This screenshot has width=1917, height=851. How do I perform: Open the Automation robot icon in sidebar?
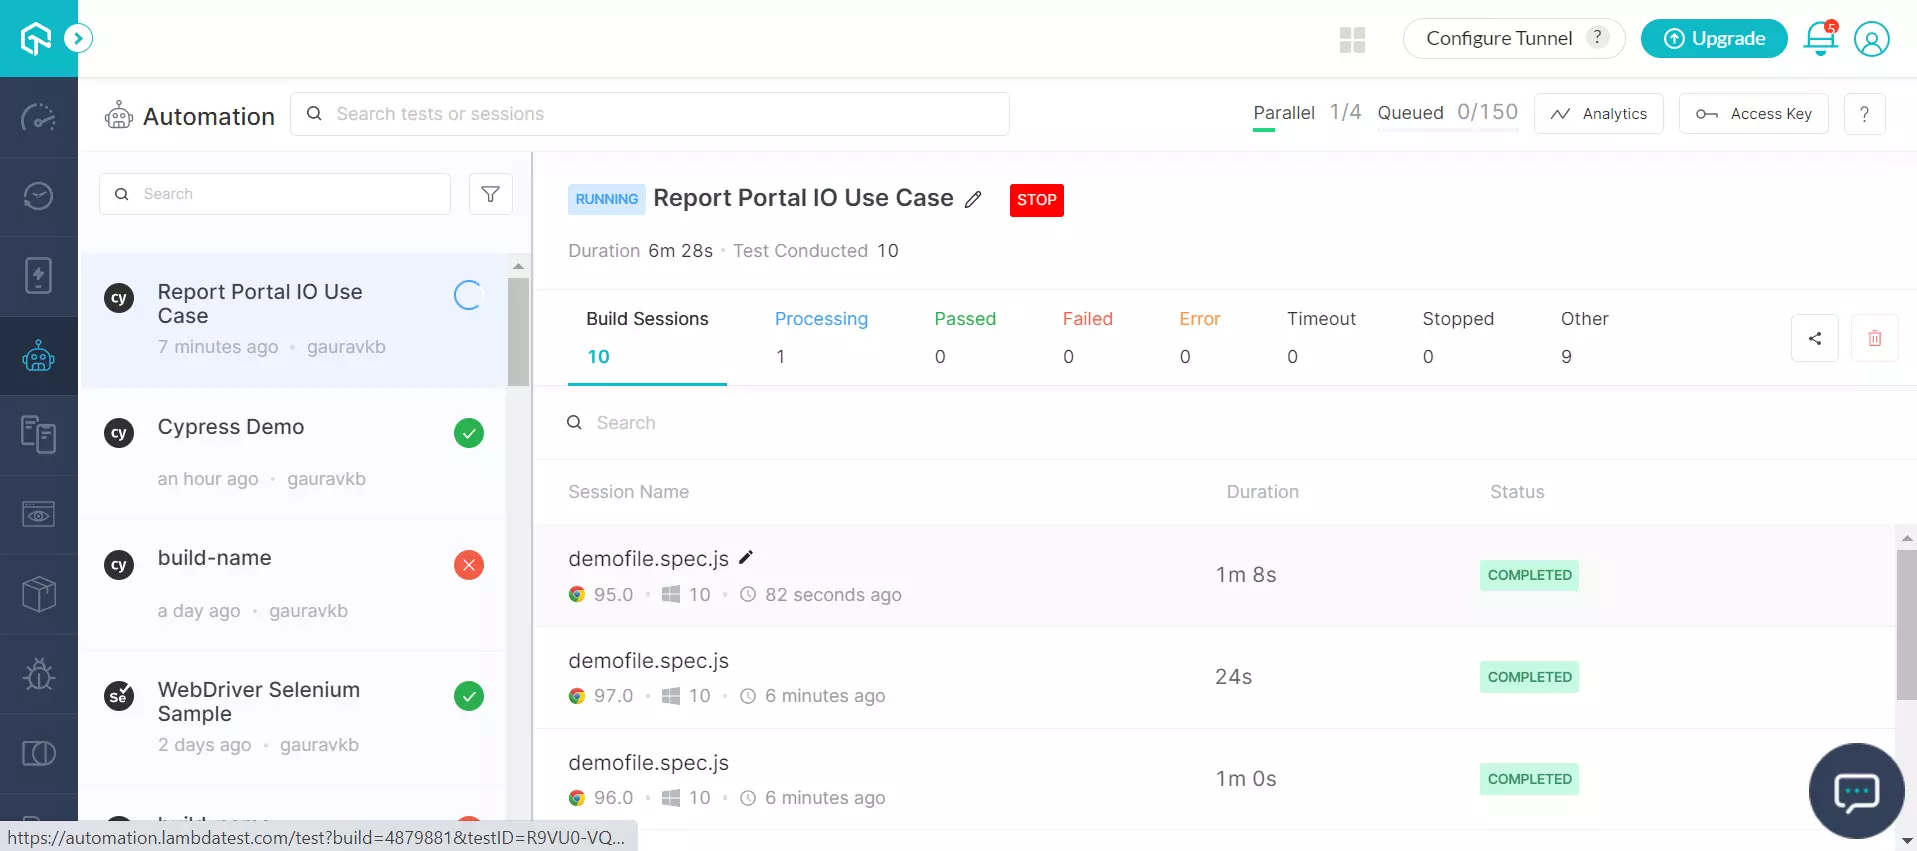pyautogui.click(x=38, y=356)
